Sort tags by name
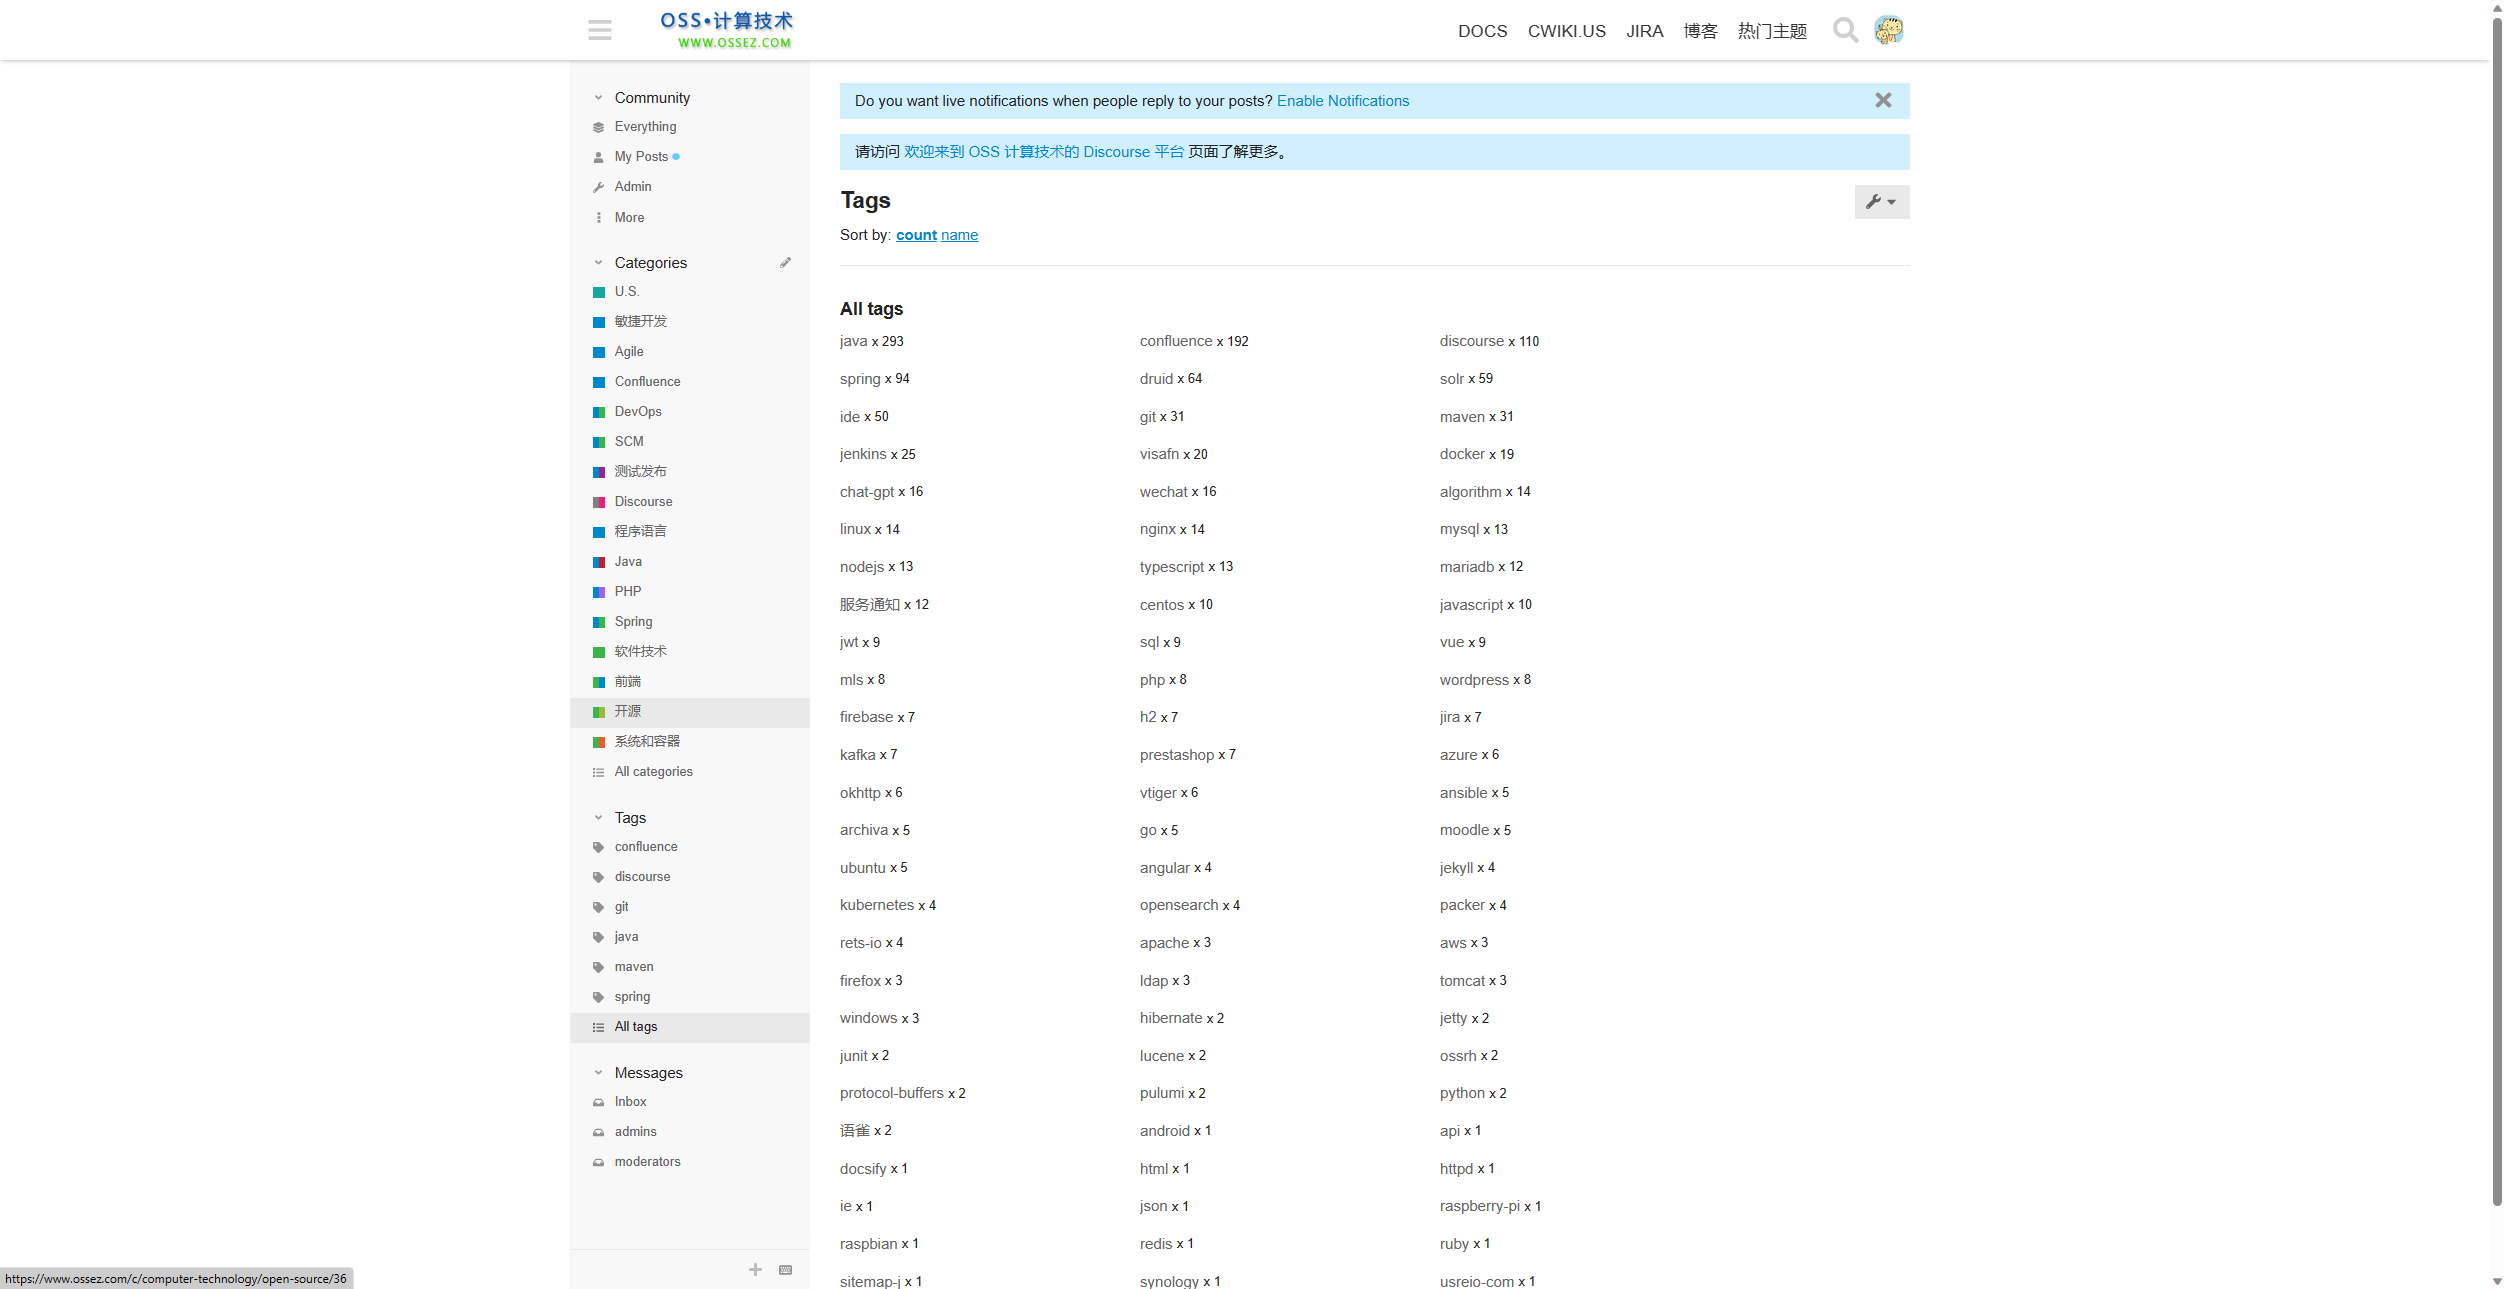This screenshot has width=2505, height=1289. coord(959,235)
